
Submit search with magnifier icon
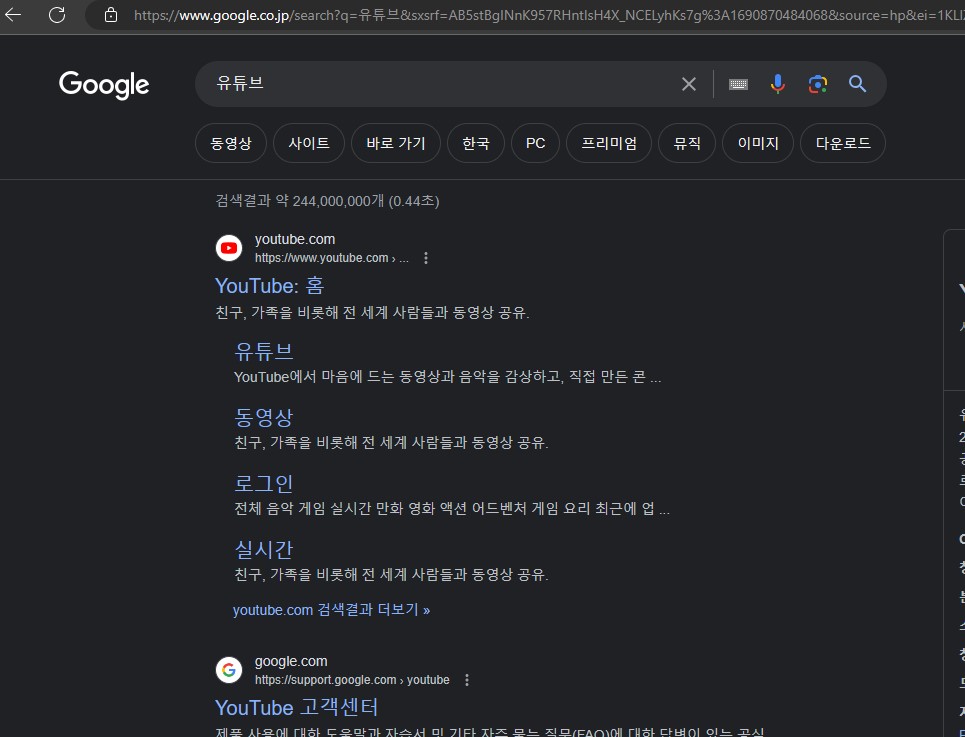click(x=857, y=84)
